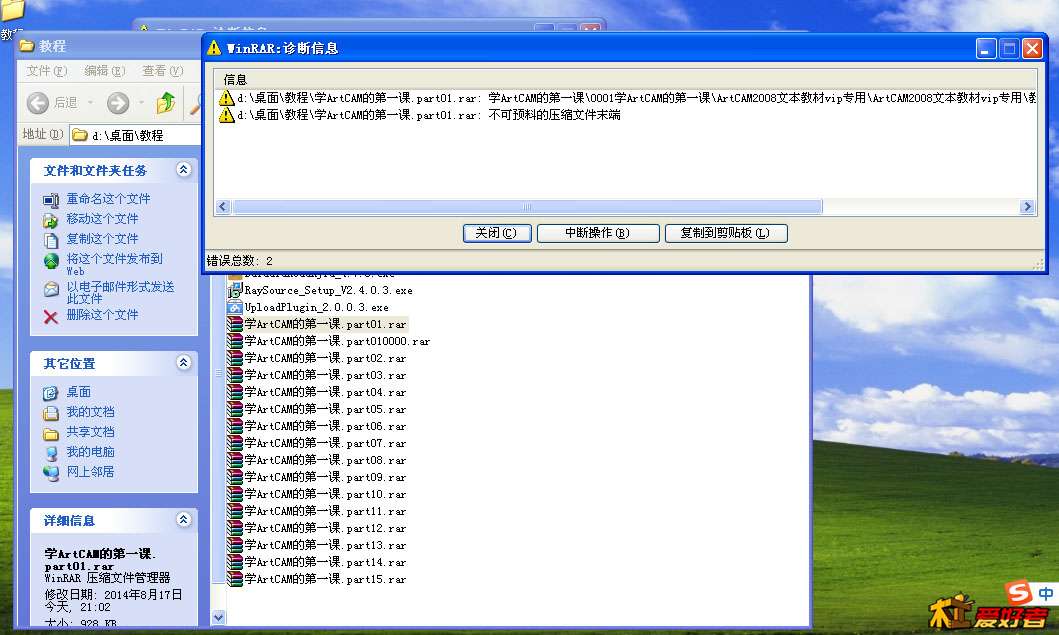
Task: Collapse the 详细信息 panel
Action: tap(183, 519)
